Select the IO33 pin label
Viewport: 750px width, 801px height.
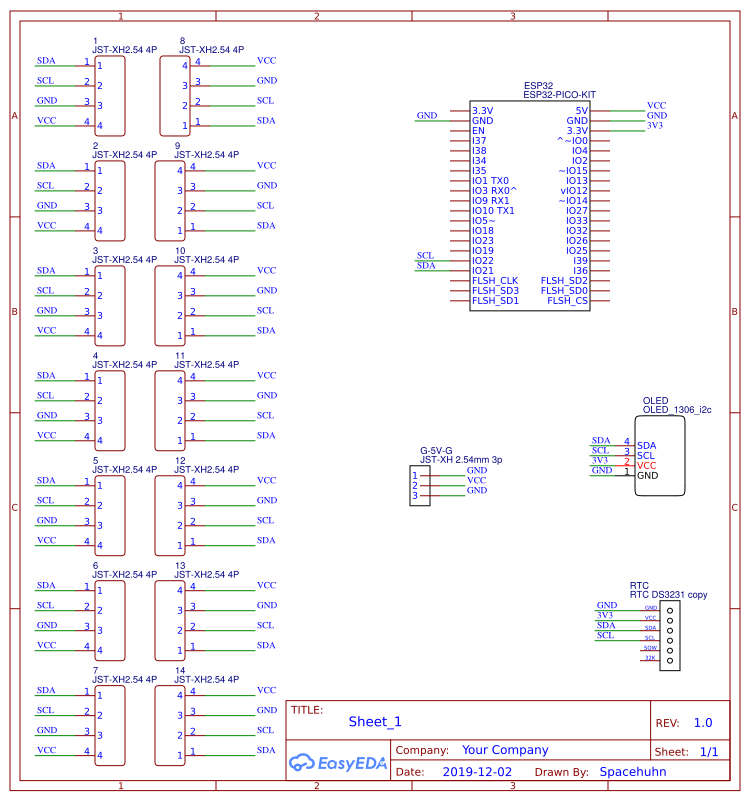pyautogui.click(x=577, y=220)
